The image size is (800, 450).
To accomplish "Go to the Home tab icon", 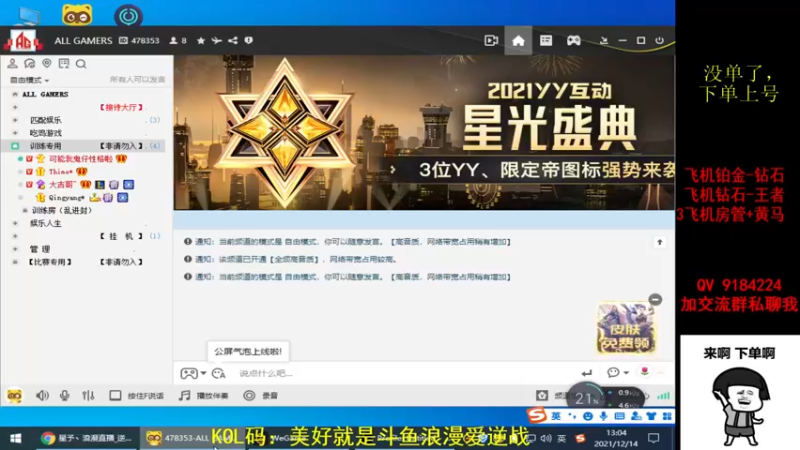I will (518, 40).
